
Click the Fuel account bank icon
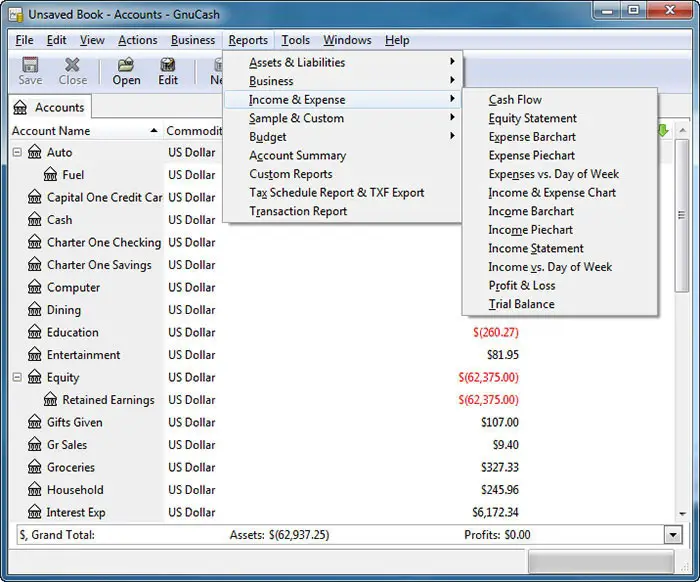[x=50, y=175]
